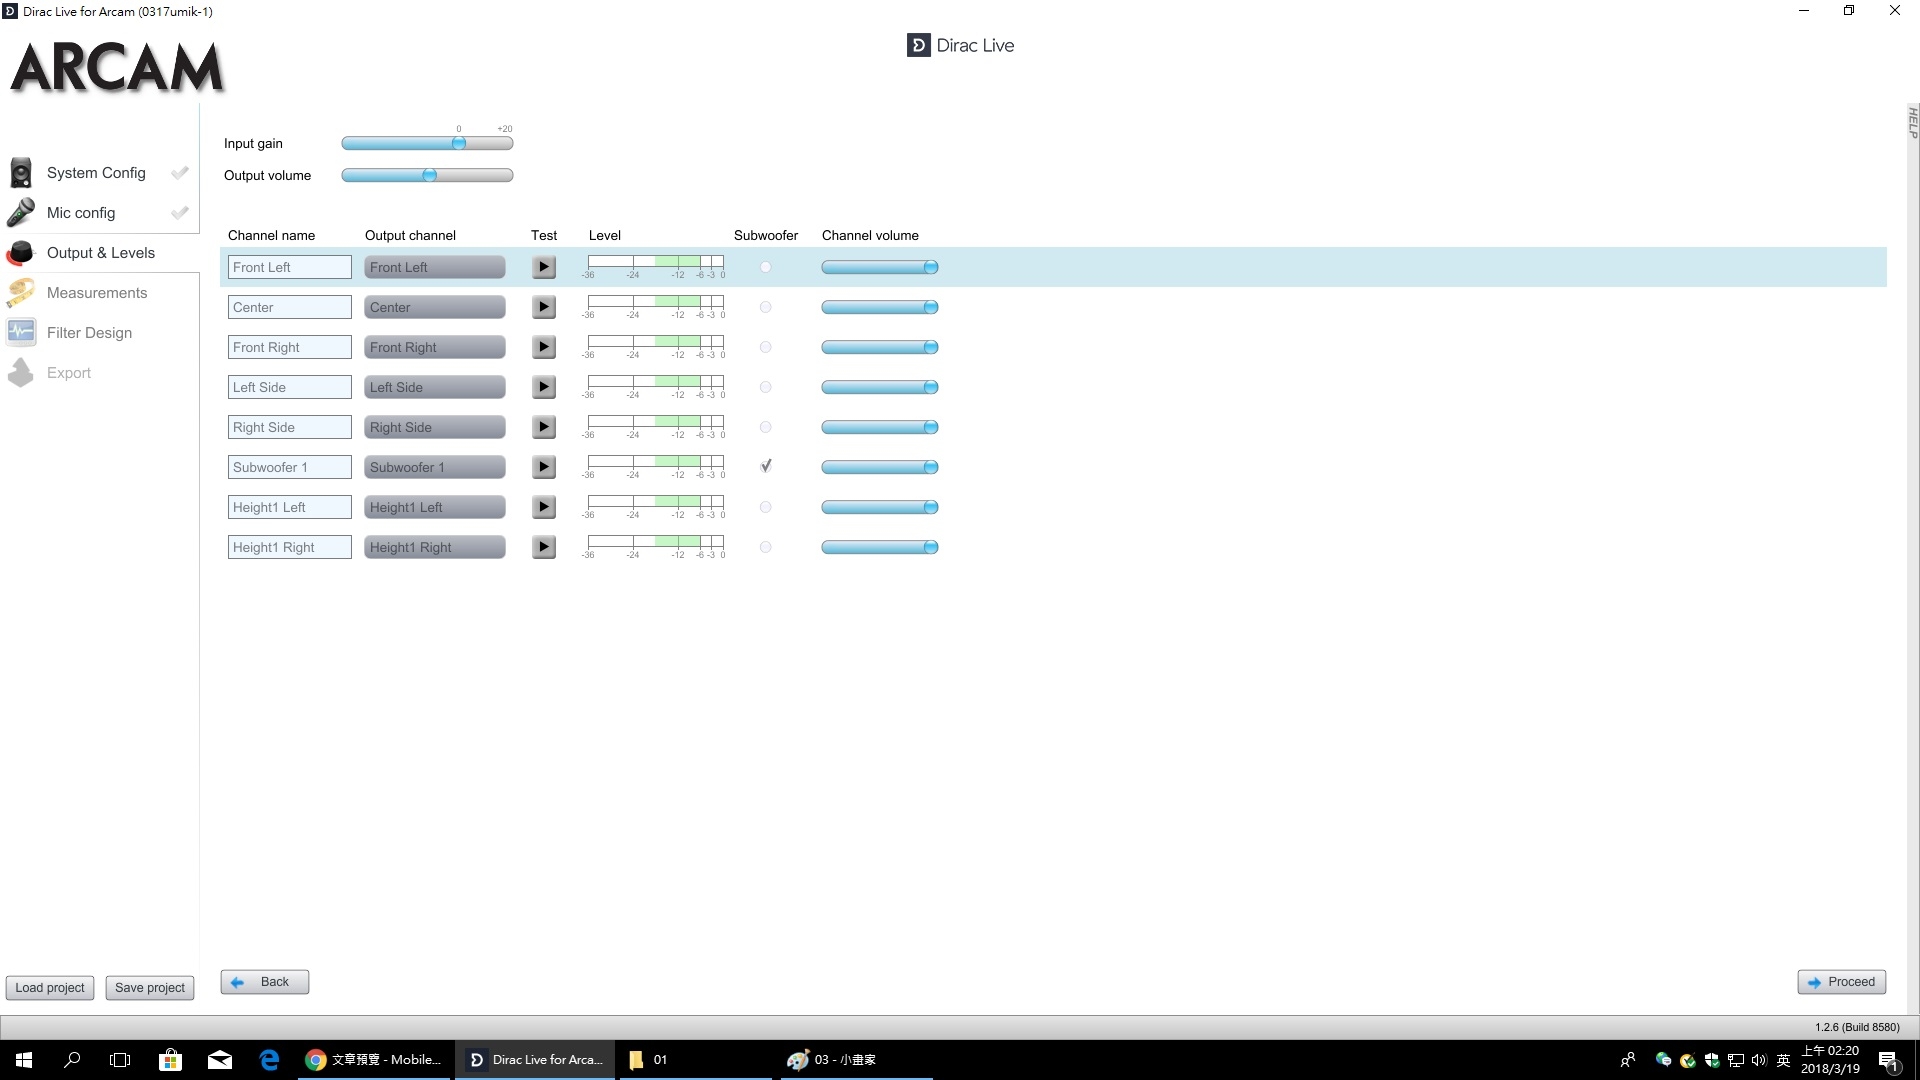Click the Output & Levels knob icon
Viewport: 1920px width, 1080px height.
tap(21, 253)
